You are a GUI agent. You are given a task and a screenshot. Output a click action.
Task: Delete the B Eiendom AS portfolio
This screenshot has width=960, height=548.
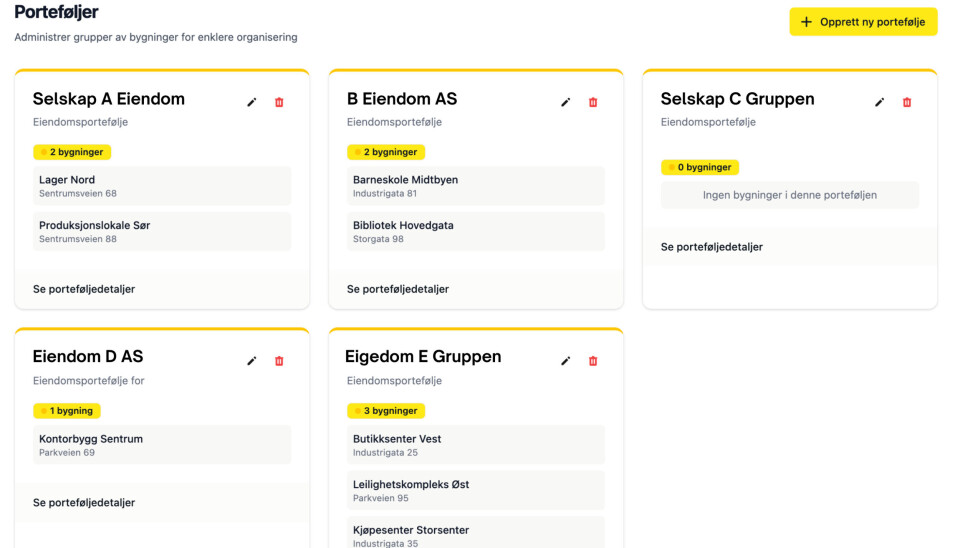click(593, 102)
